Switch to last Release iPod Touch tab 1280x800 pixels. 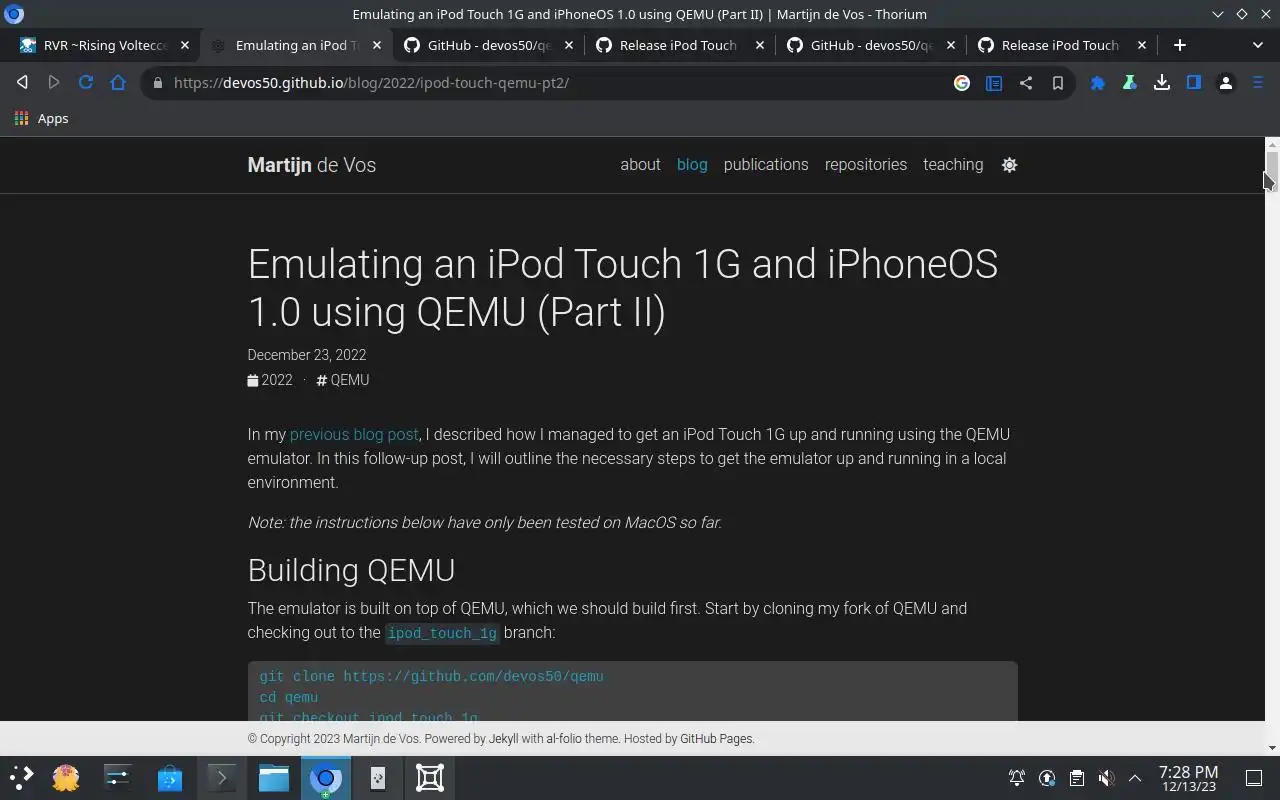tap(1060, 45)
